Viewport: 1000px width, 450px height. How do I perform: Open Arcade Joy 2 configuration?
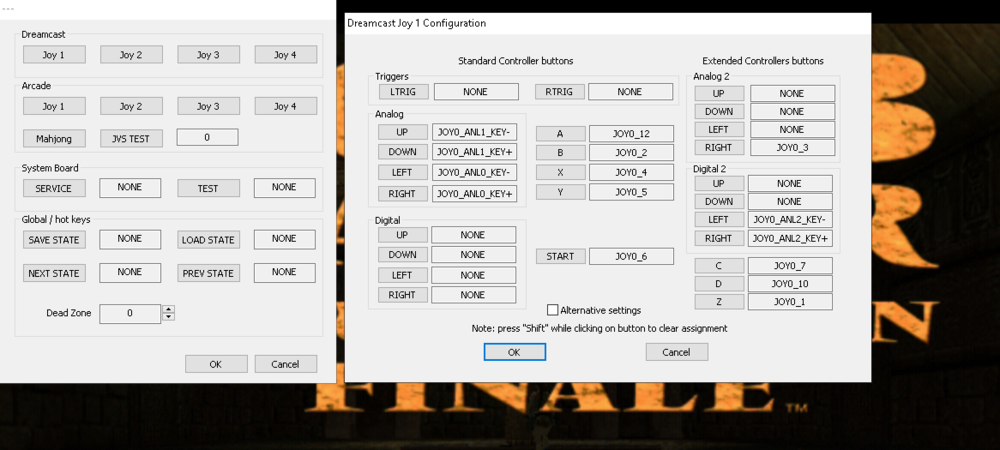click(x=131, y=106)
